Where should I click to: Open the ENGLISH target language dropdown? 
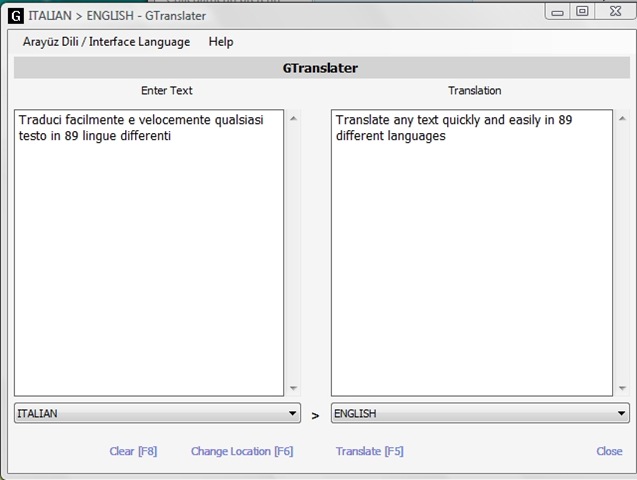point(480,413)
